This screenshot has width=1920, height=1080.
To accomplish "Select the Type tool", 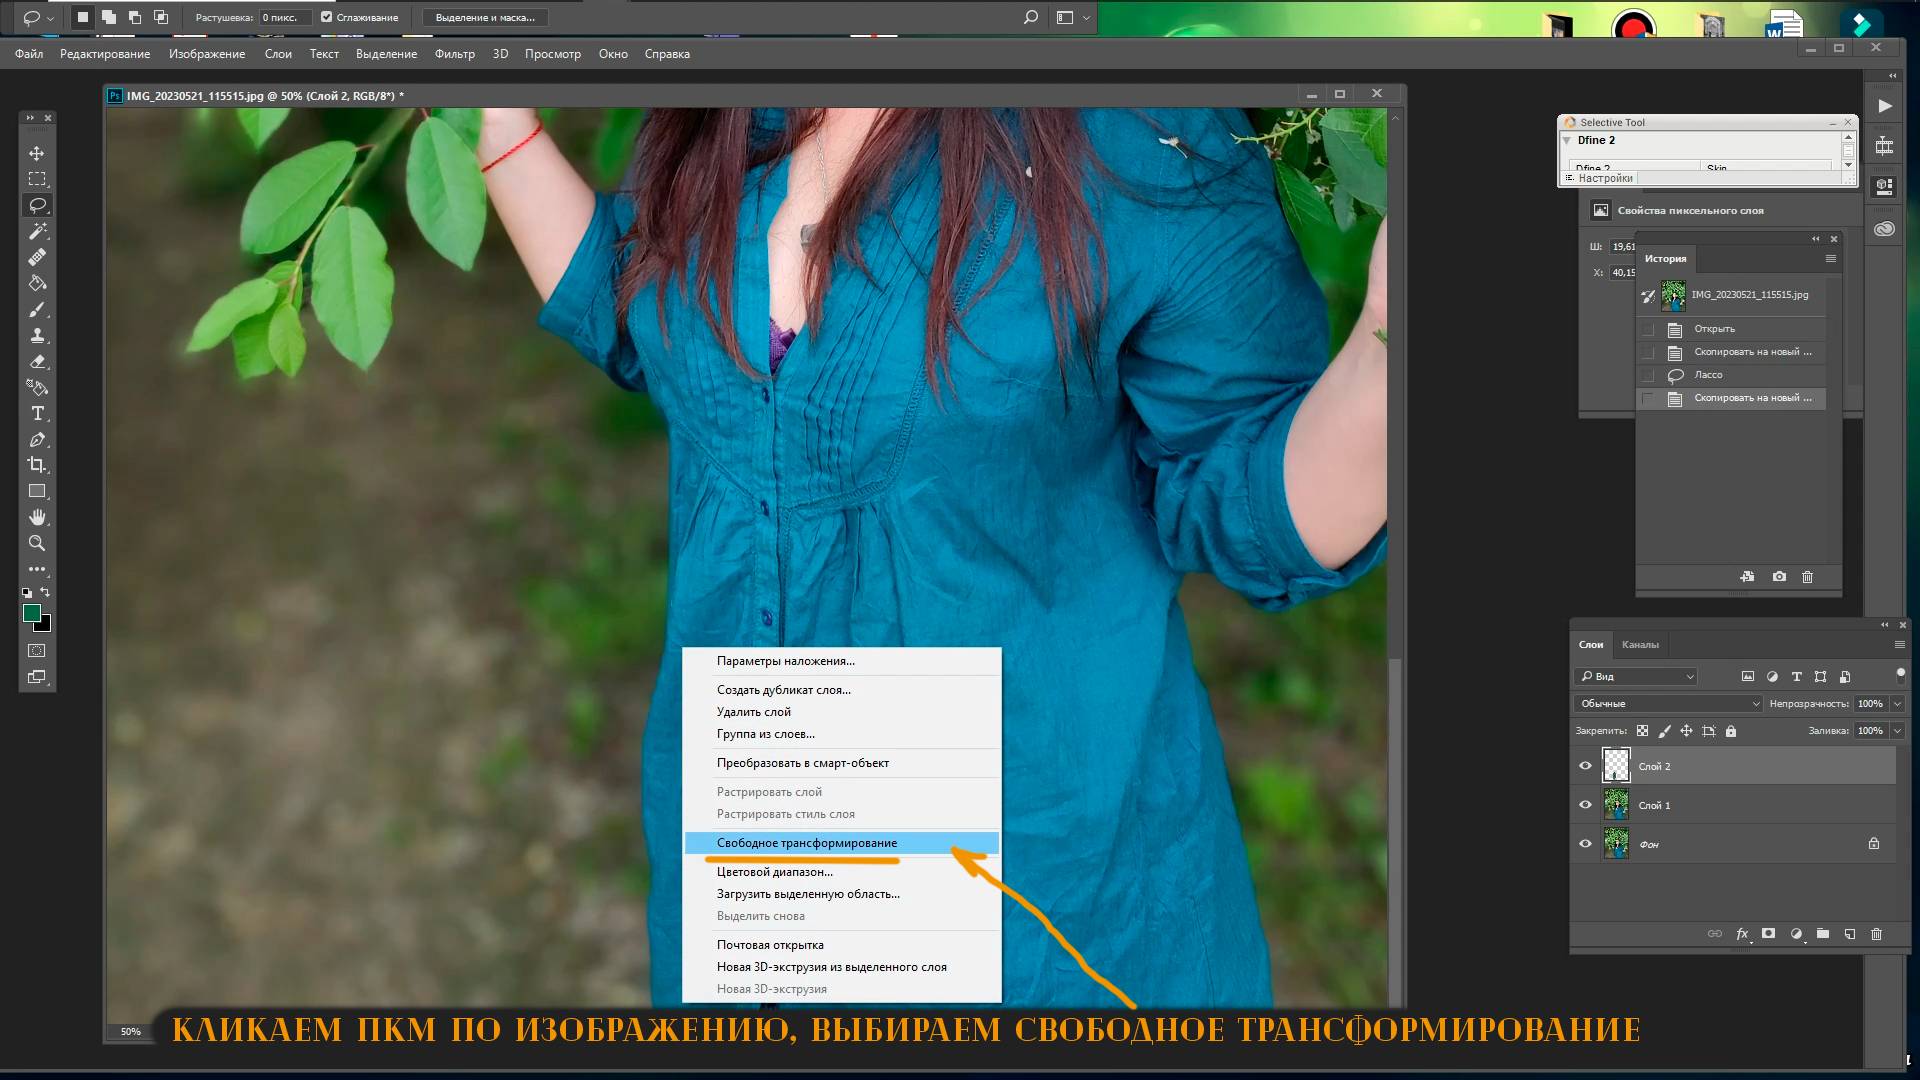I will pos(37,413).
